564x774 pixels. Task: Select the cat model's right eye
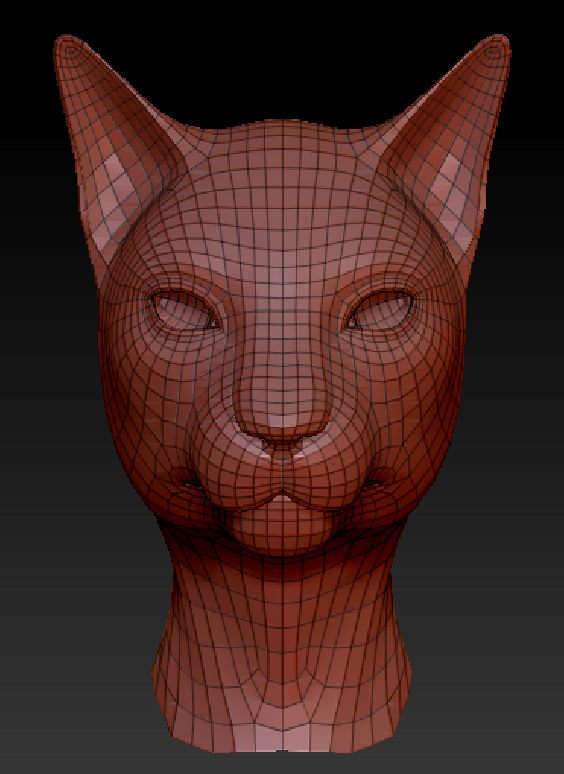click(380, 310)
